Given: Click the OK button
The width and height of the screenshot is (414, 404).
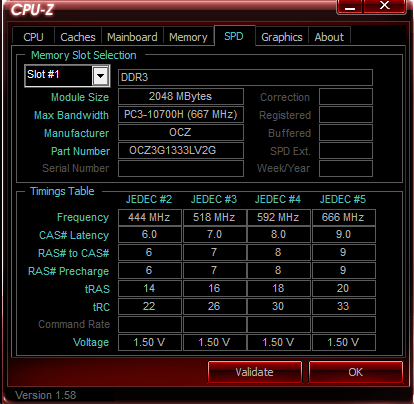Looking at the screenshot, I should click(x=356, y=372).
